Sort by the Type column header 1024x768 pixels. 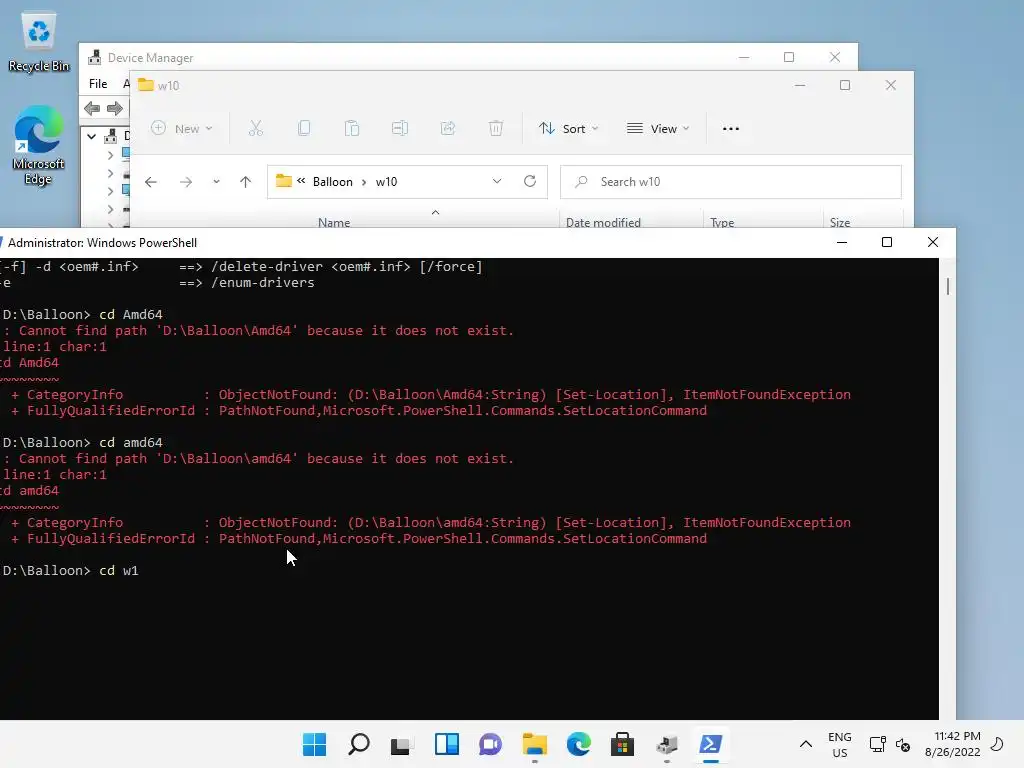(x=722, y=223)
